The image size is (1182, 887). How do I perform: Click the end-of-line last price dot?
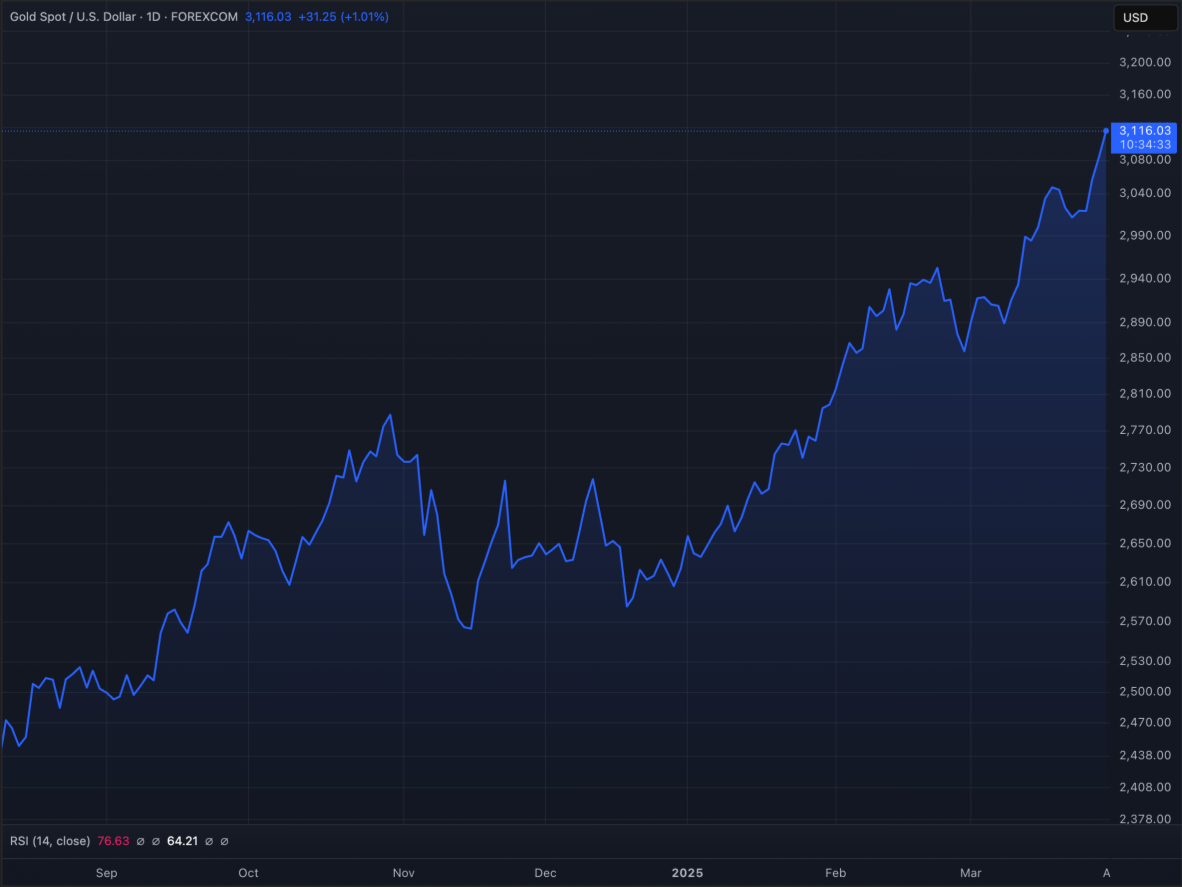pos(1106,130)
